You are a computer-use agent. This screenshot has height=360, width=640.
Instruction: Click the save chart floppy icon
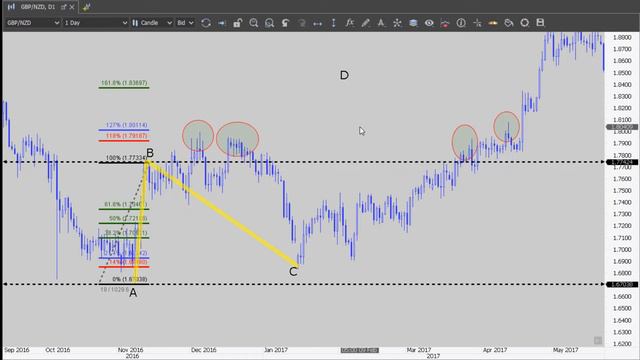[x=540, y=23]
